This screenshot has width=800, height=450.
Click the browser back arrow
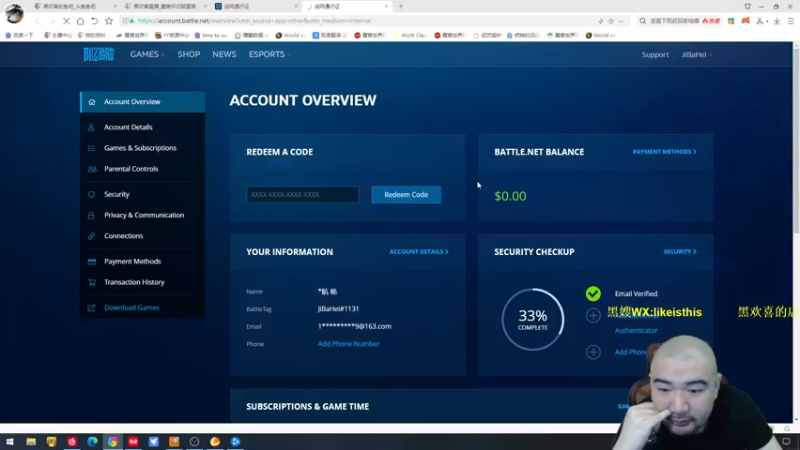[37, 21]
